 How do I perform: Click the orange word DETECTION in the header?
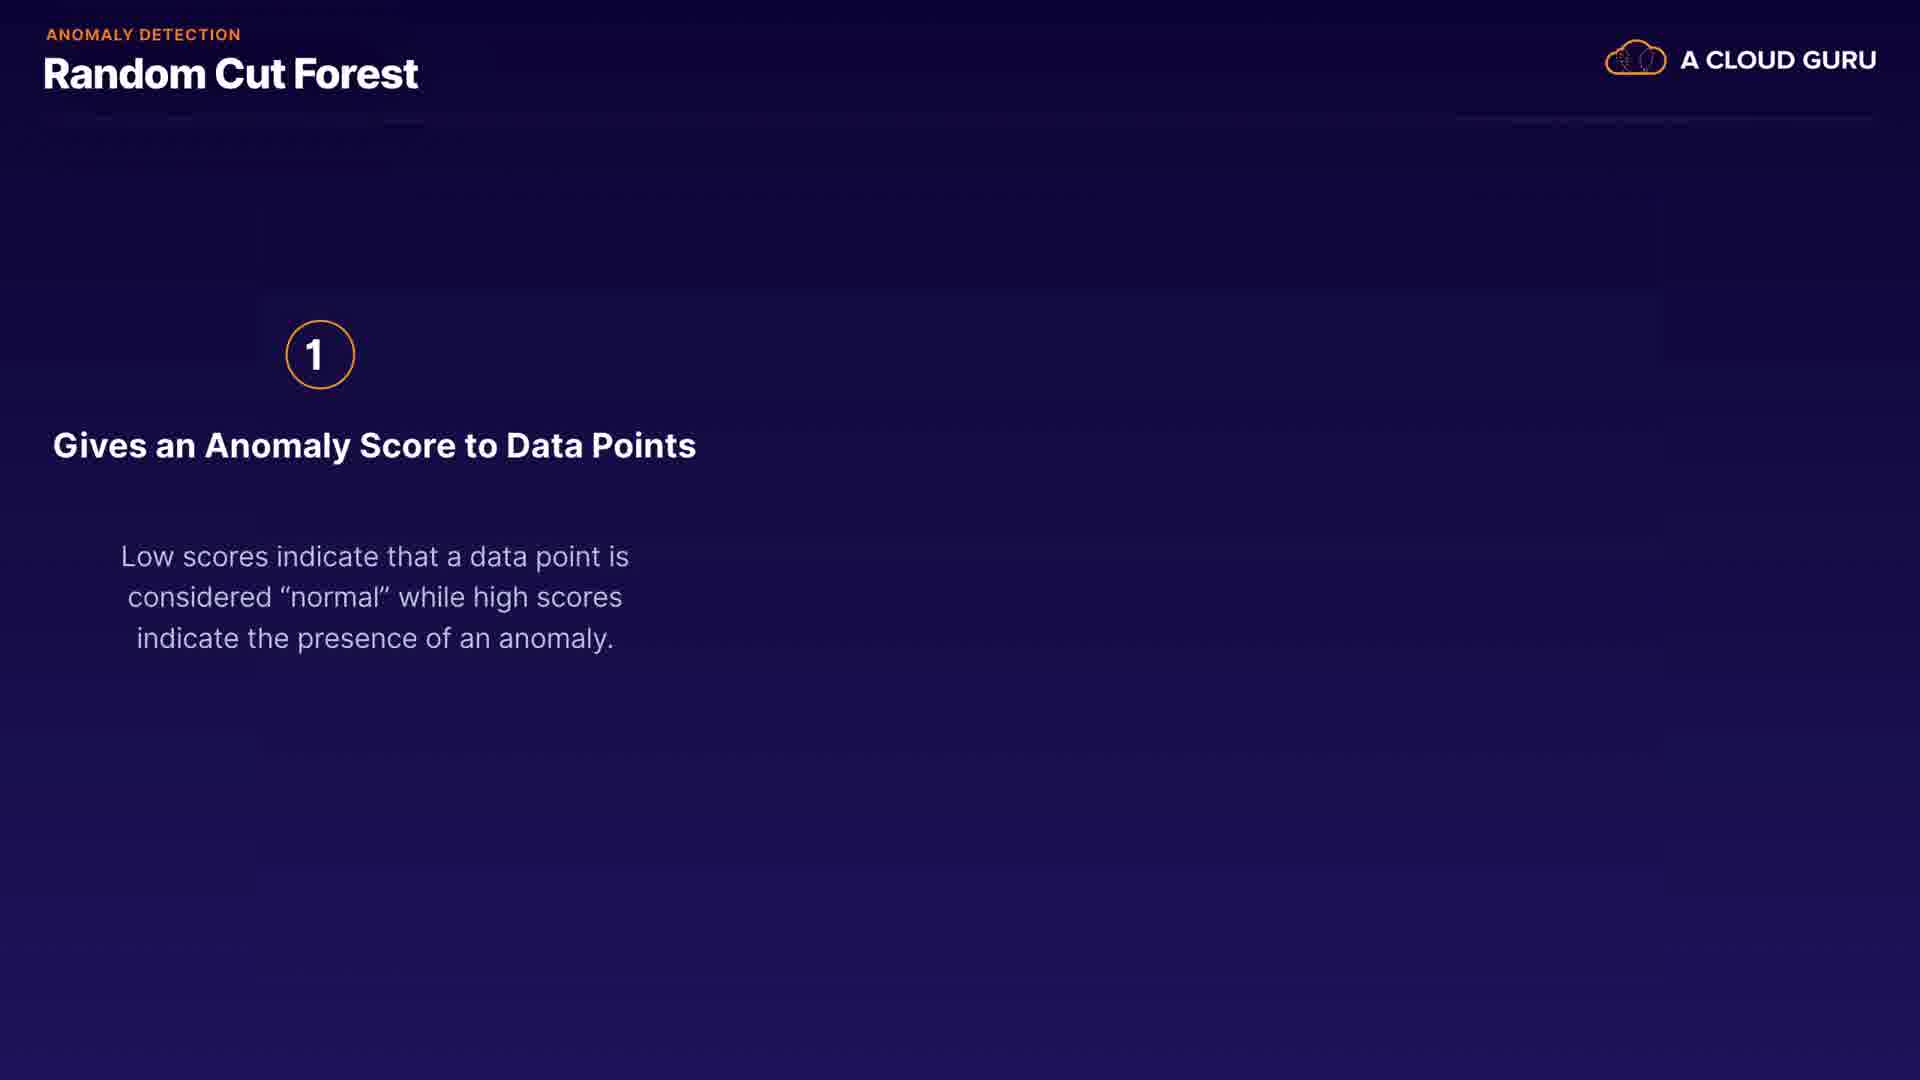point(191,35)
